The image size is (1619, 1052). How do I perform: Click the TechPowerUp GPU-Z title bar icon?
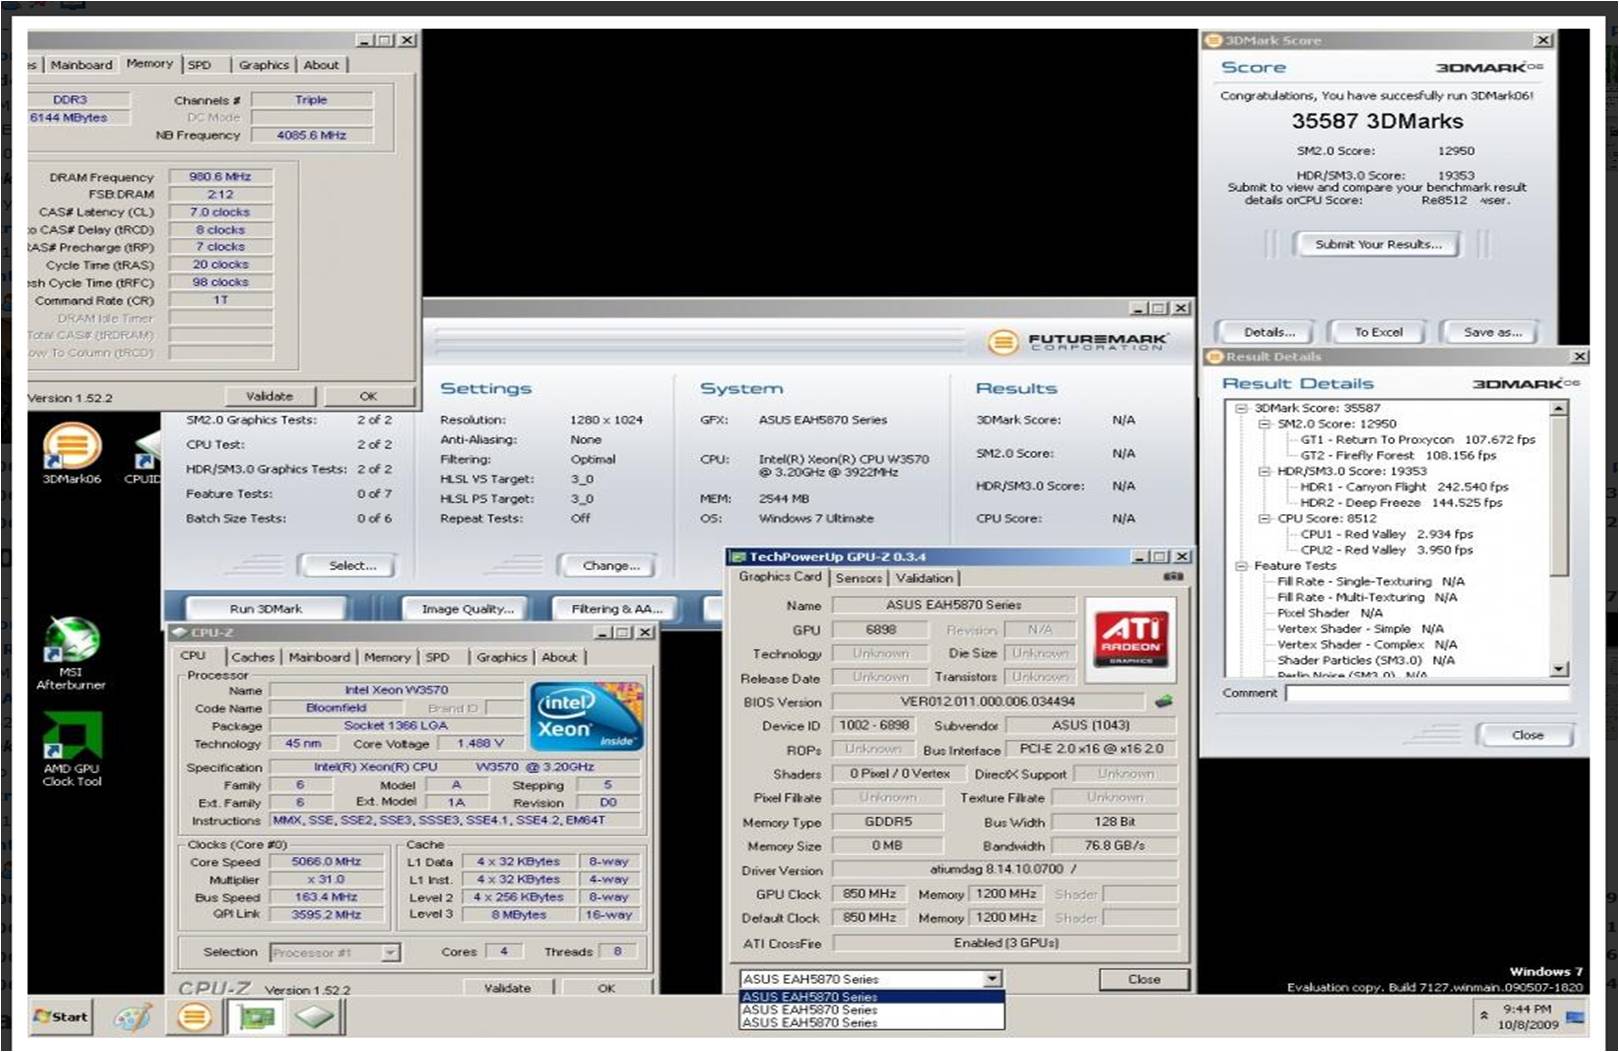tap(739, 557)
